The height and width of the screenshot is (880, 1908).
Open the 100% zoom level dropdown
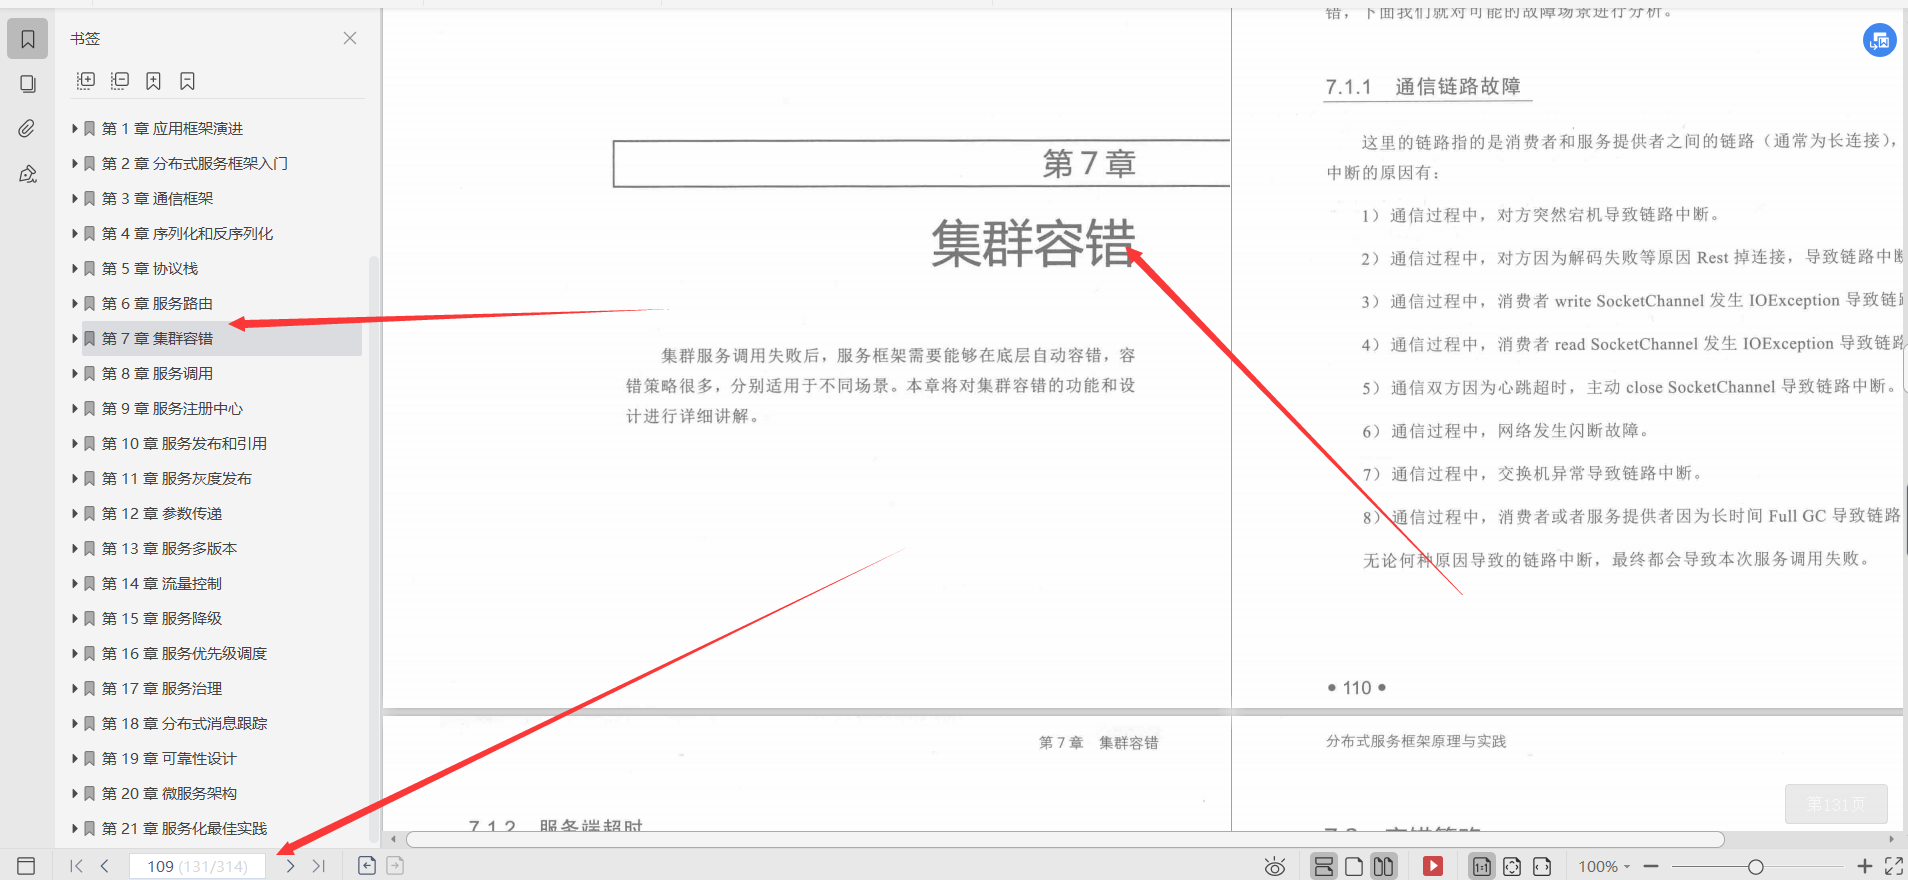(x=1604, y=867)
